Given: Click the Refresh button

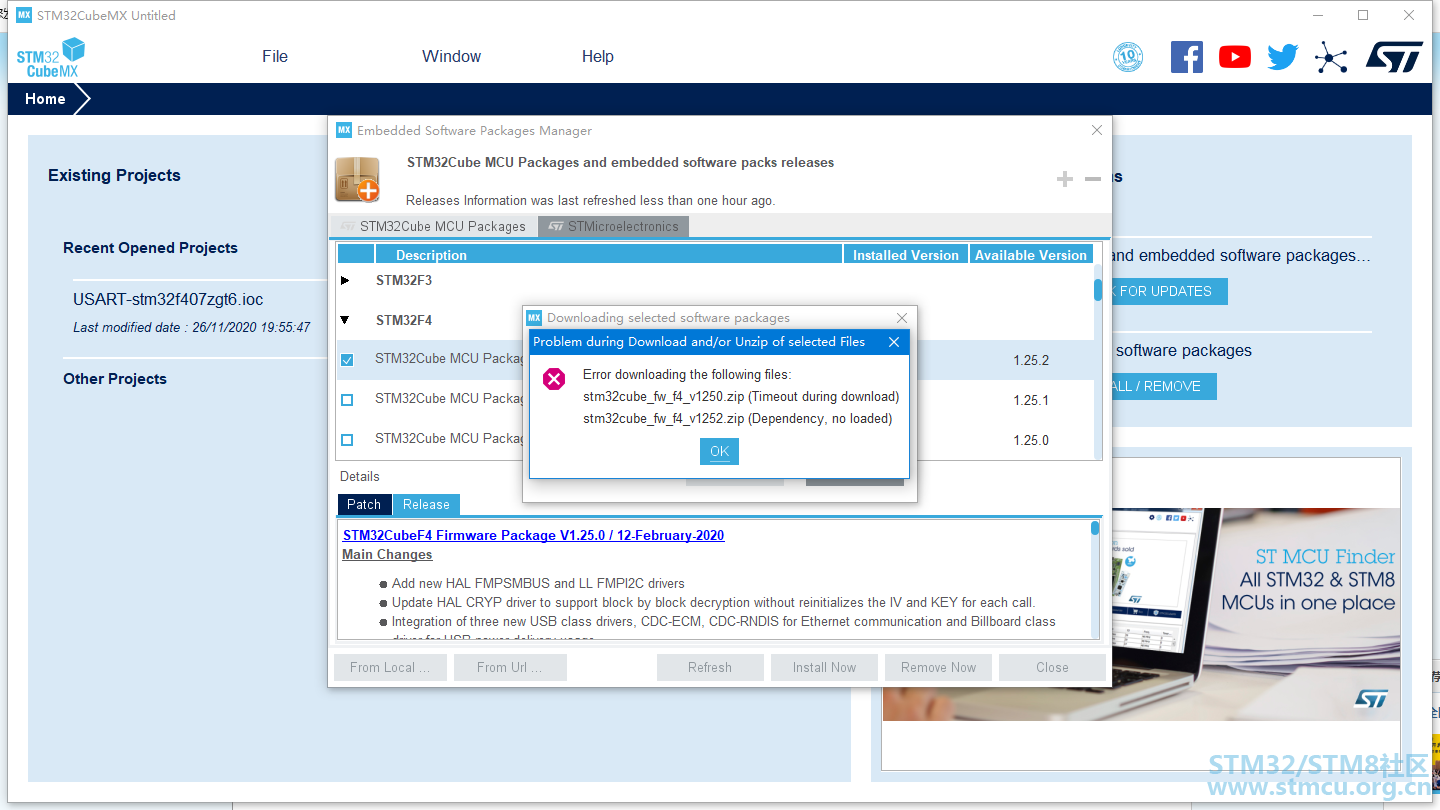Looking at the screenshot, I should 710,667.
